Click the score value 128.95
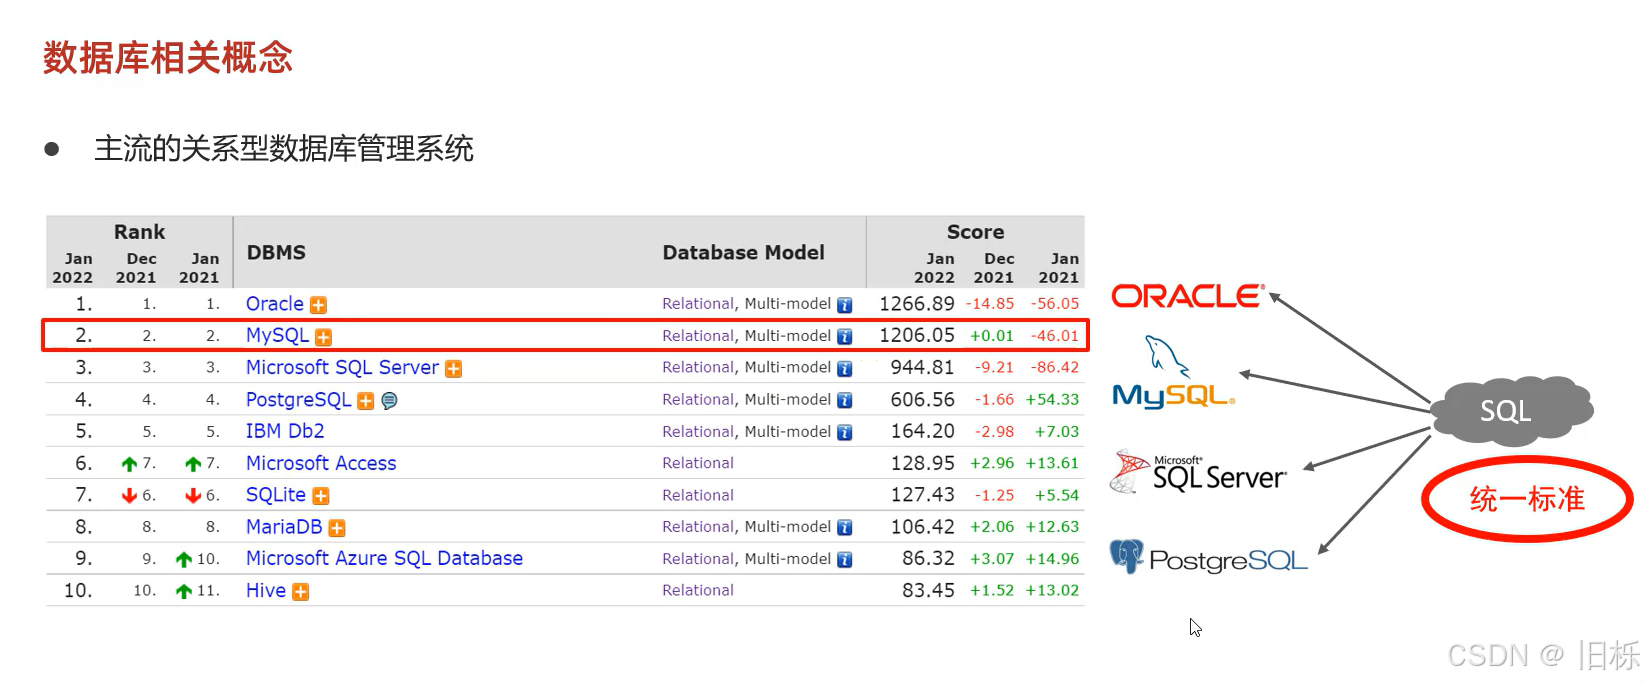Viewport: 1644px width, 683px height. tap(923, 463)
